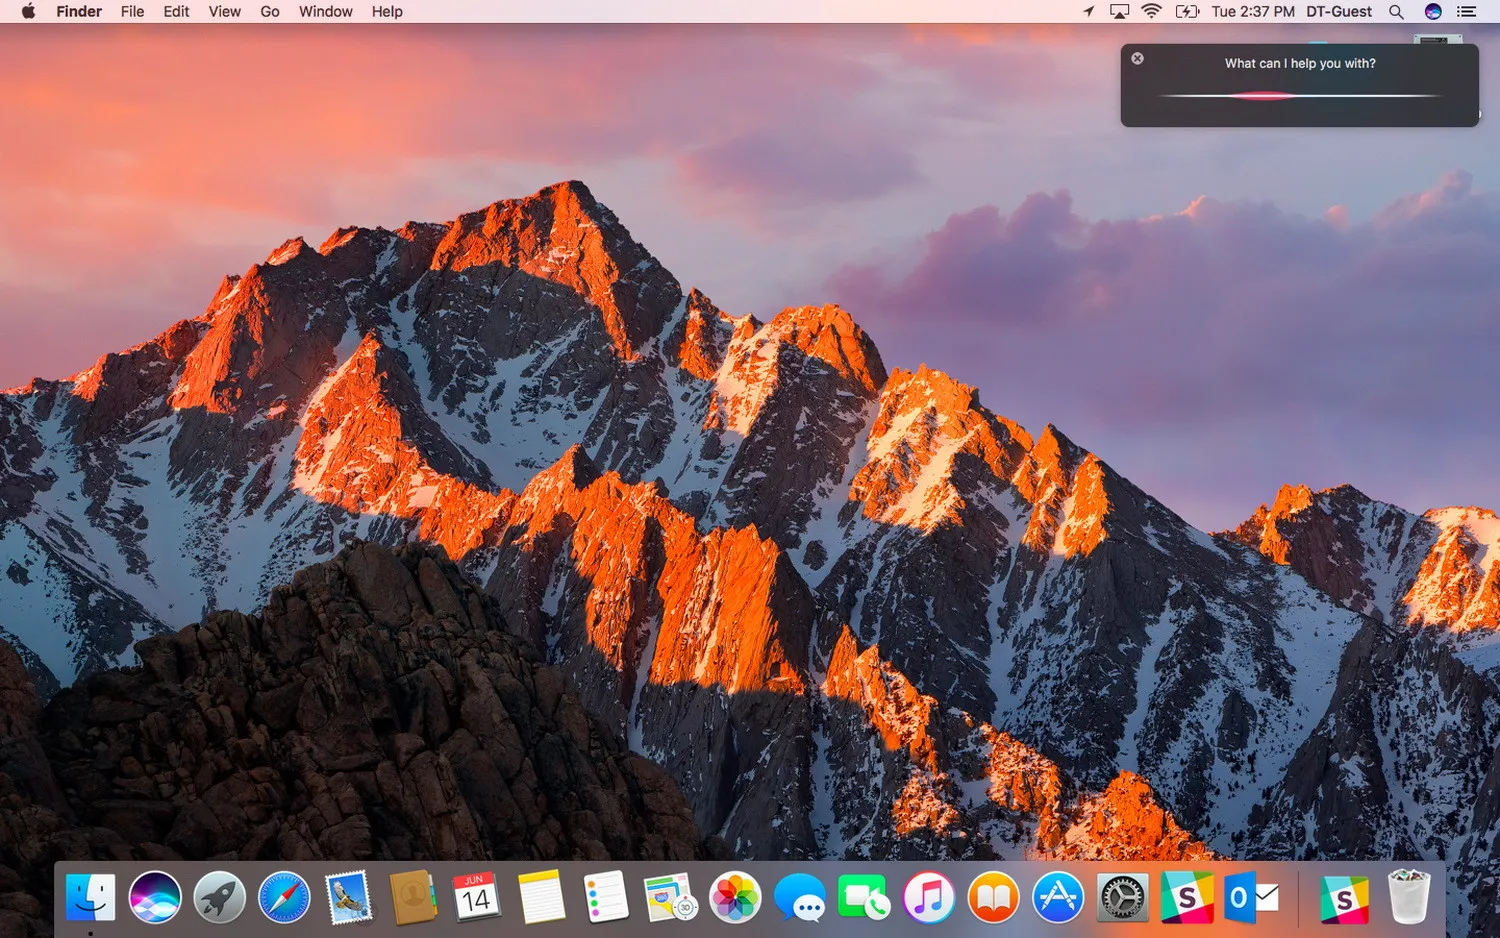Screen dimensions: 1500x938
Task: Open Notification Center from the menu bar
Action: pos(1466,11)
